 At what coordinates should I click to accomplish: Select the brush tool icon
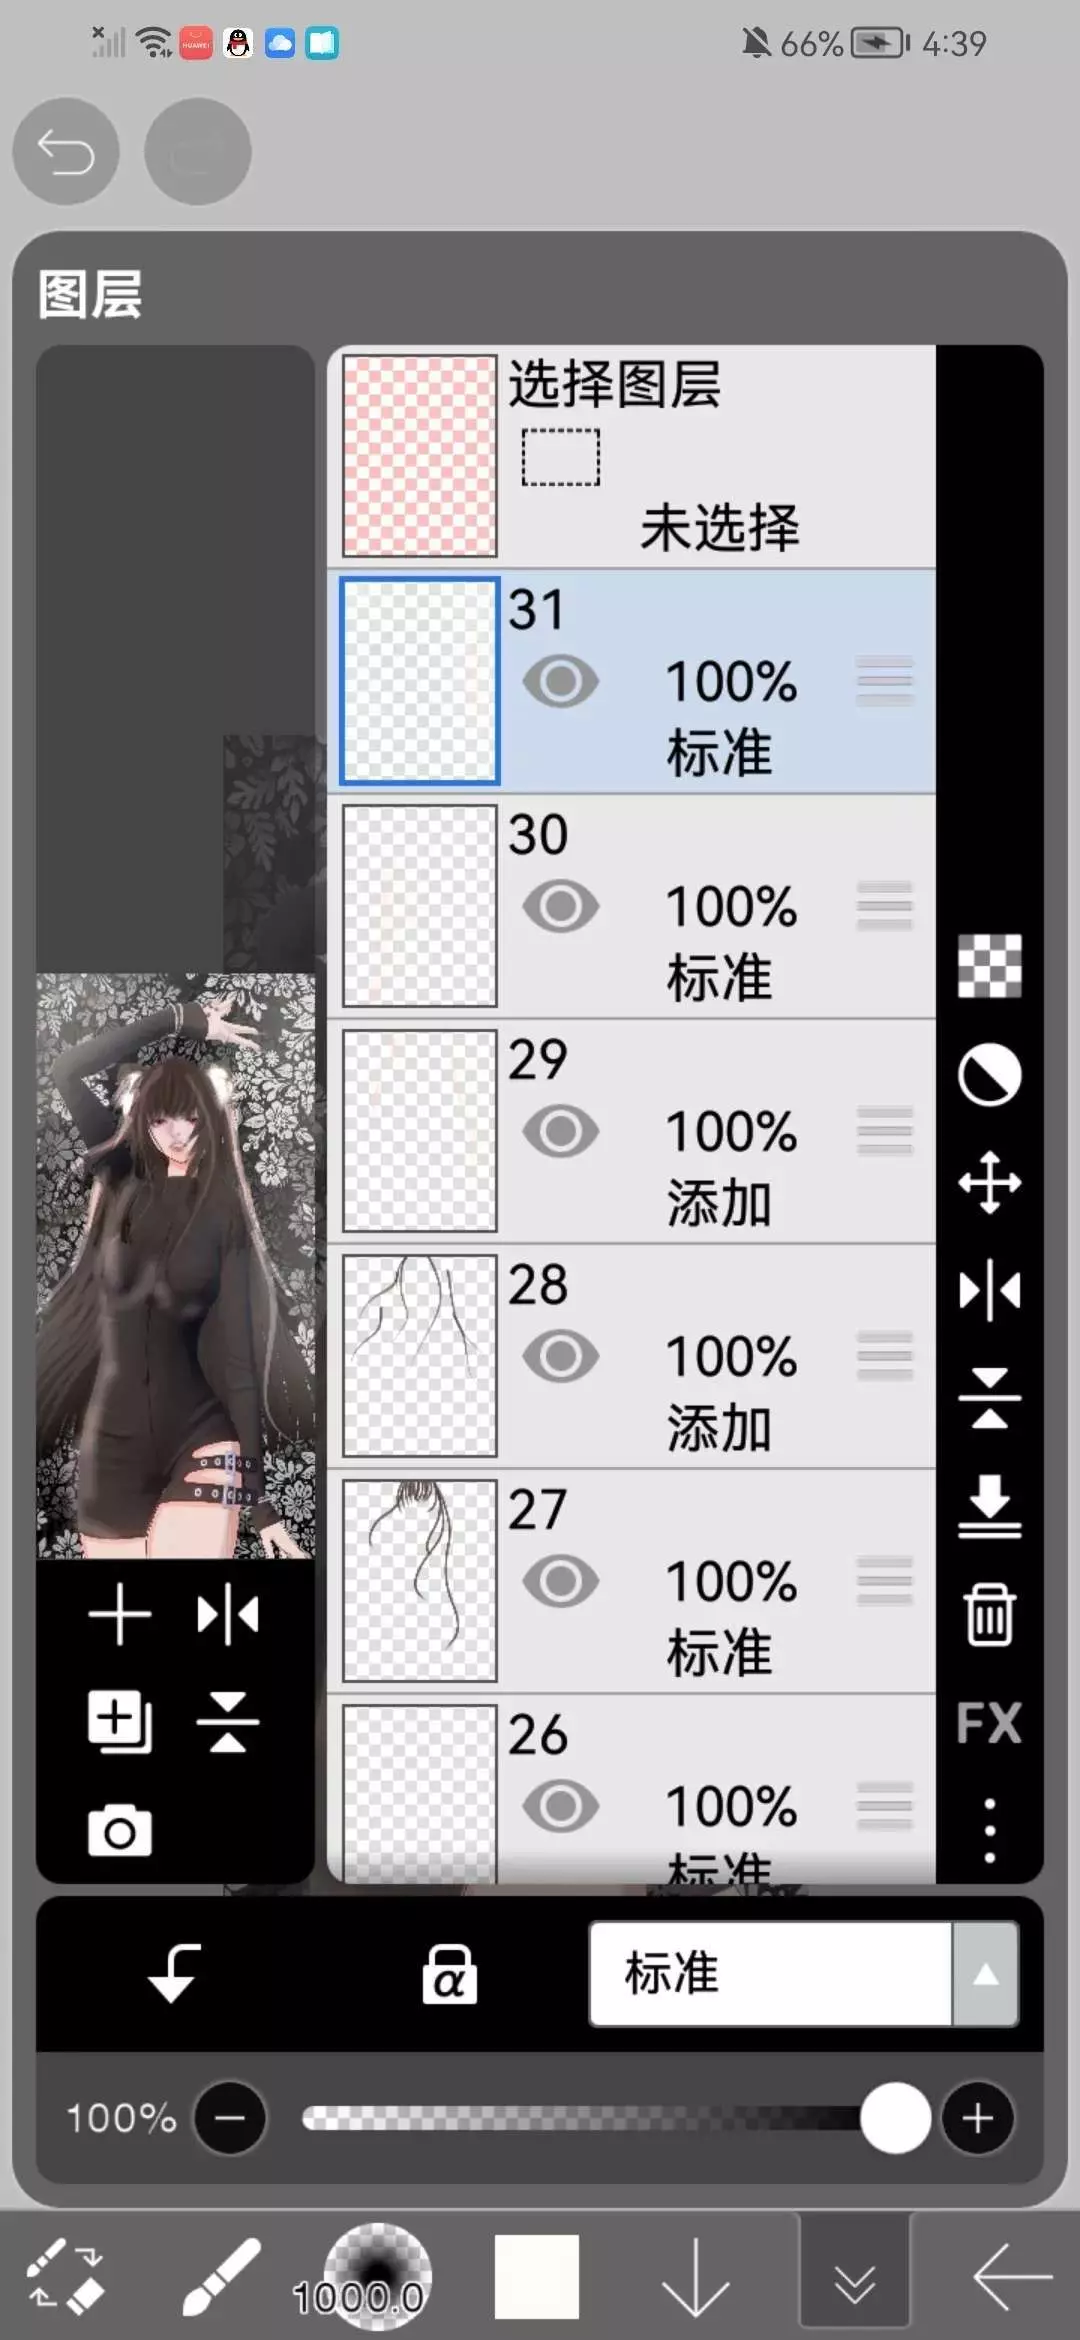click(221, 2276)
